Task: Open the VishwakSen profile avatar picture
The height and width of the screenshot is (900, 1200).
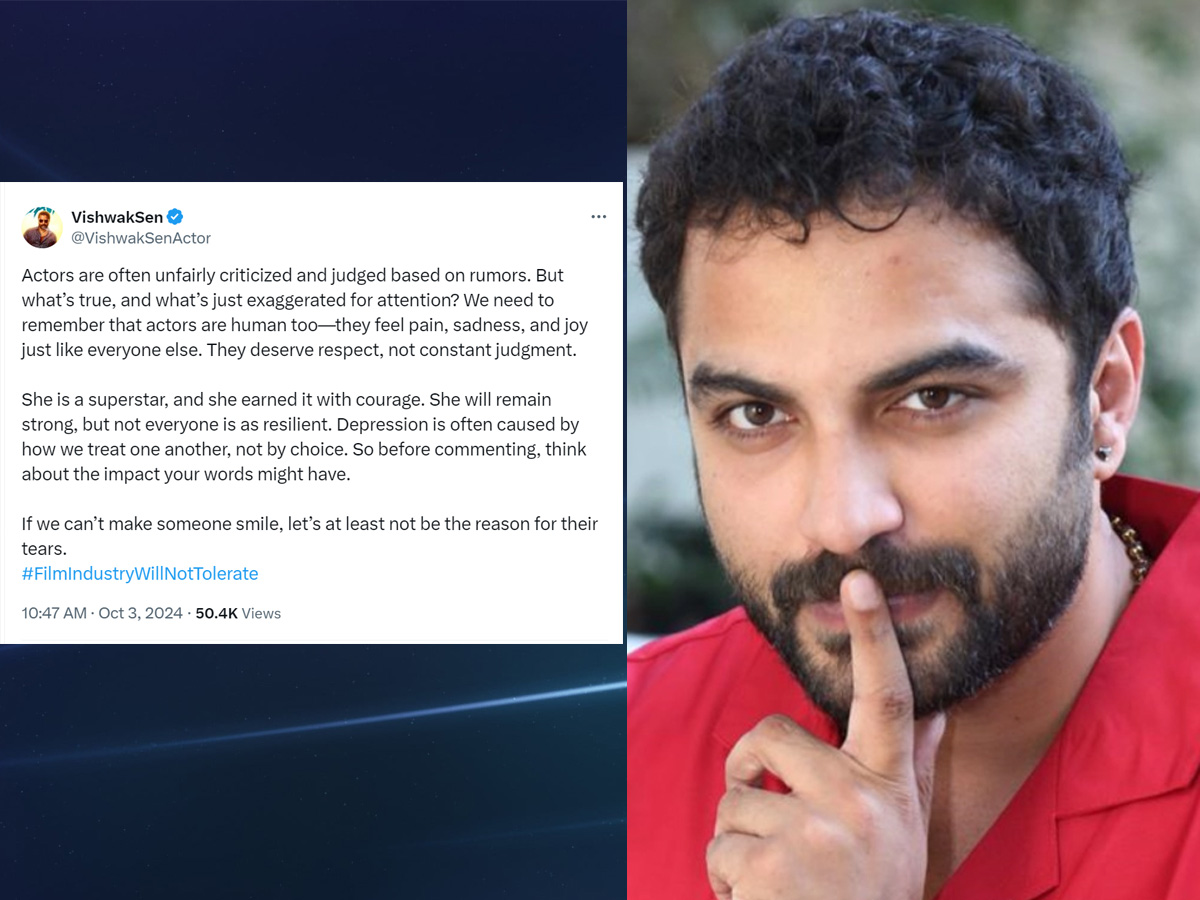Action: click(x=42, y=227)
